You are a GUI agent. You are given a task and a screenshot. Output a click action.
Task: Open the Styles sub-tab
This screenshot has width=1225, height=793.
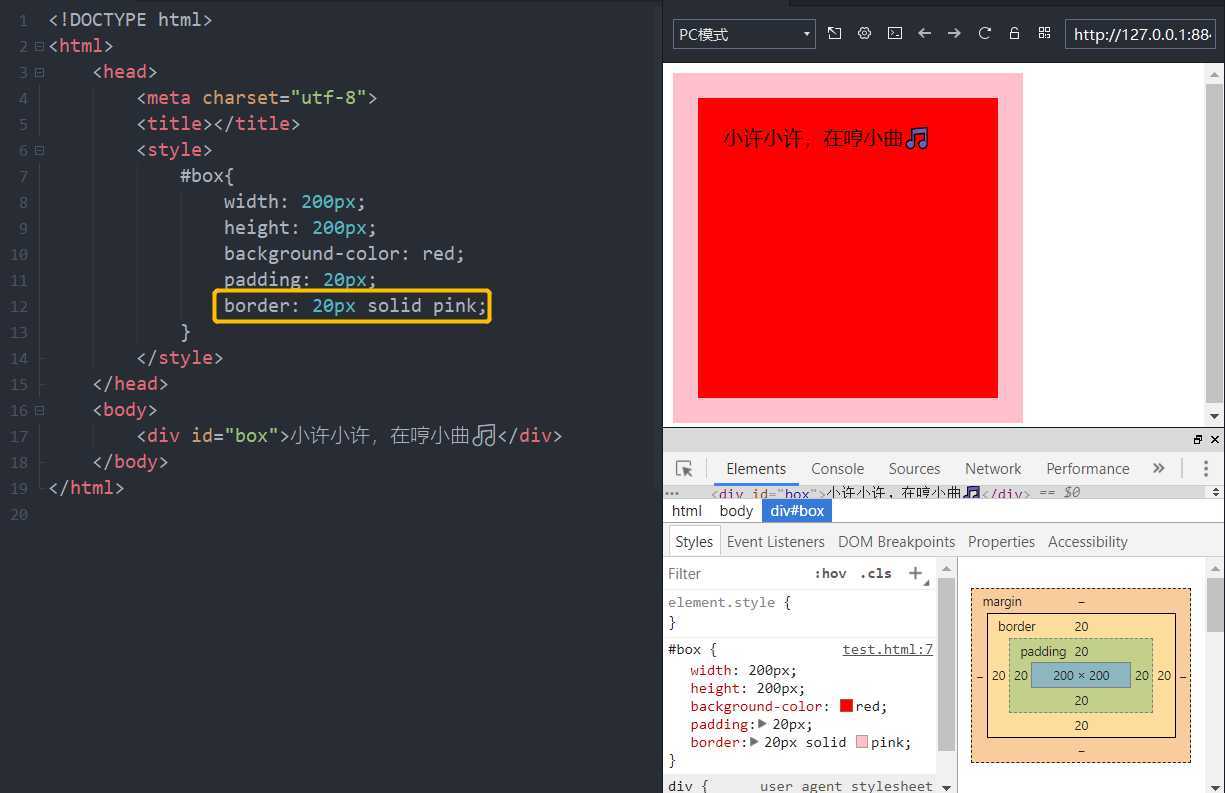click(x=693, y=541)
